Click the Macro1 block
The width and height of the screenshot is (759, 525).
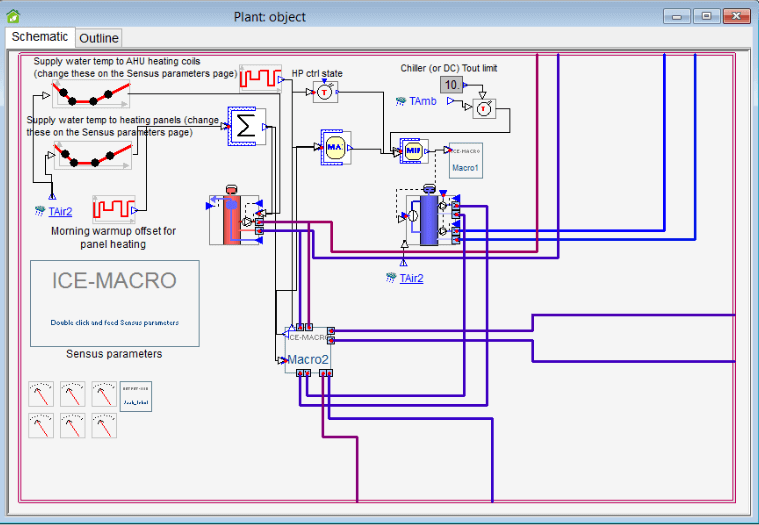pyautogui.click(x=466, y=160)
